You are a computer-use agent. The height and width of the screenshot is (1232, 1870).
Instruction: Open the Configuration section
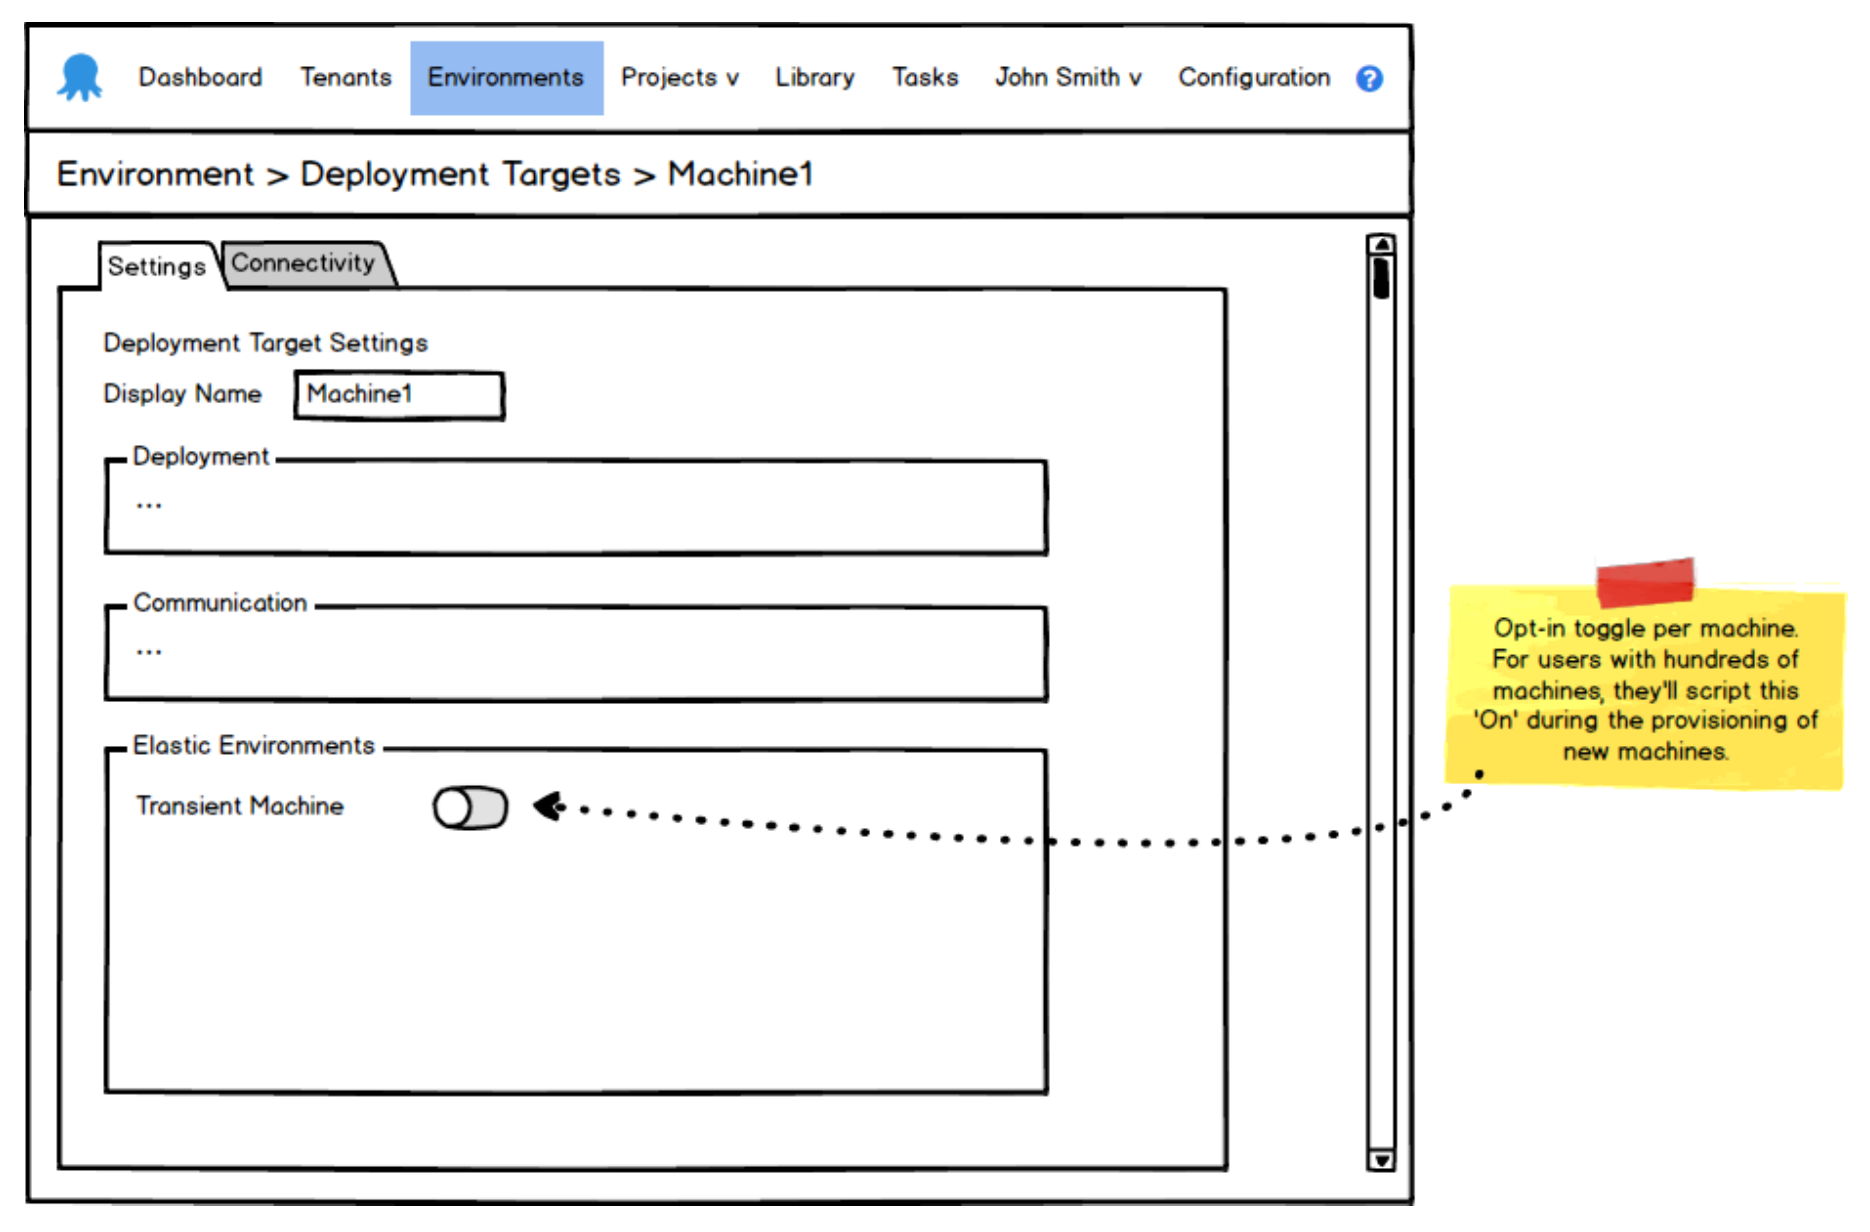tap(1254, 78)
